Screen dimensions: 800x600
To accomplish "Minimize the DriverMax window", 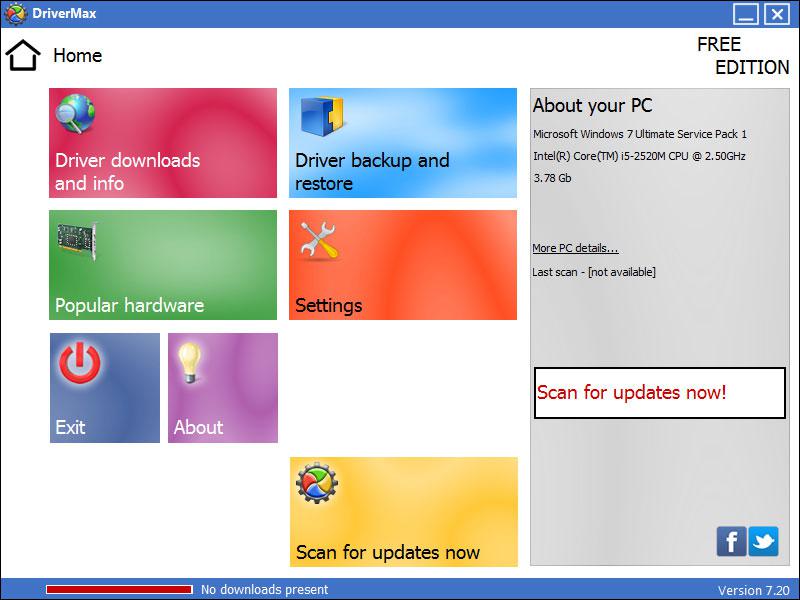I will coord(746,14).
